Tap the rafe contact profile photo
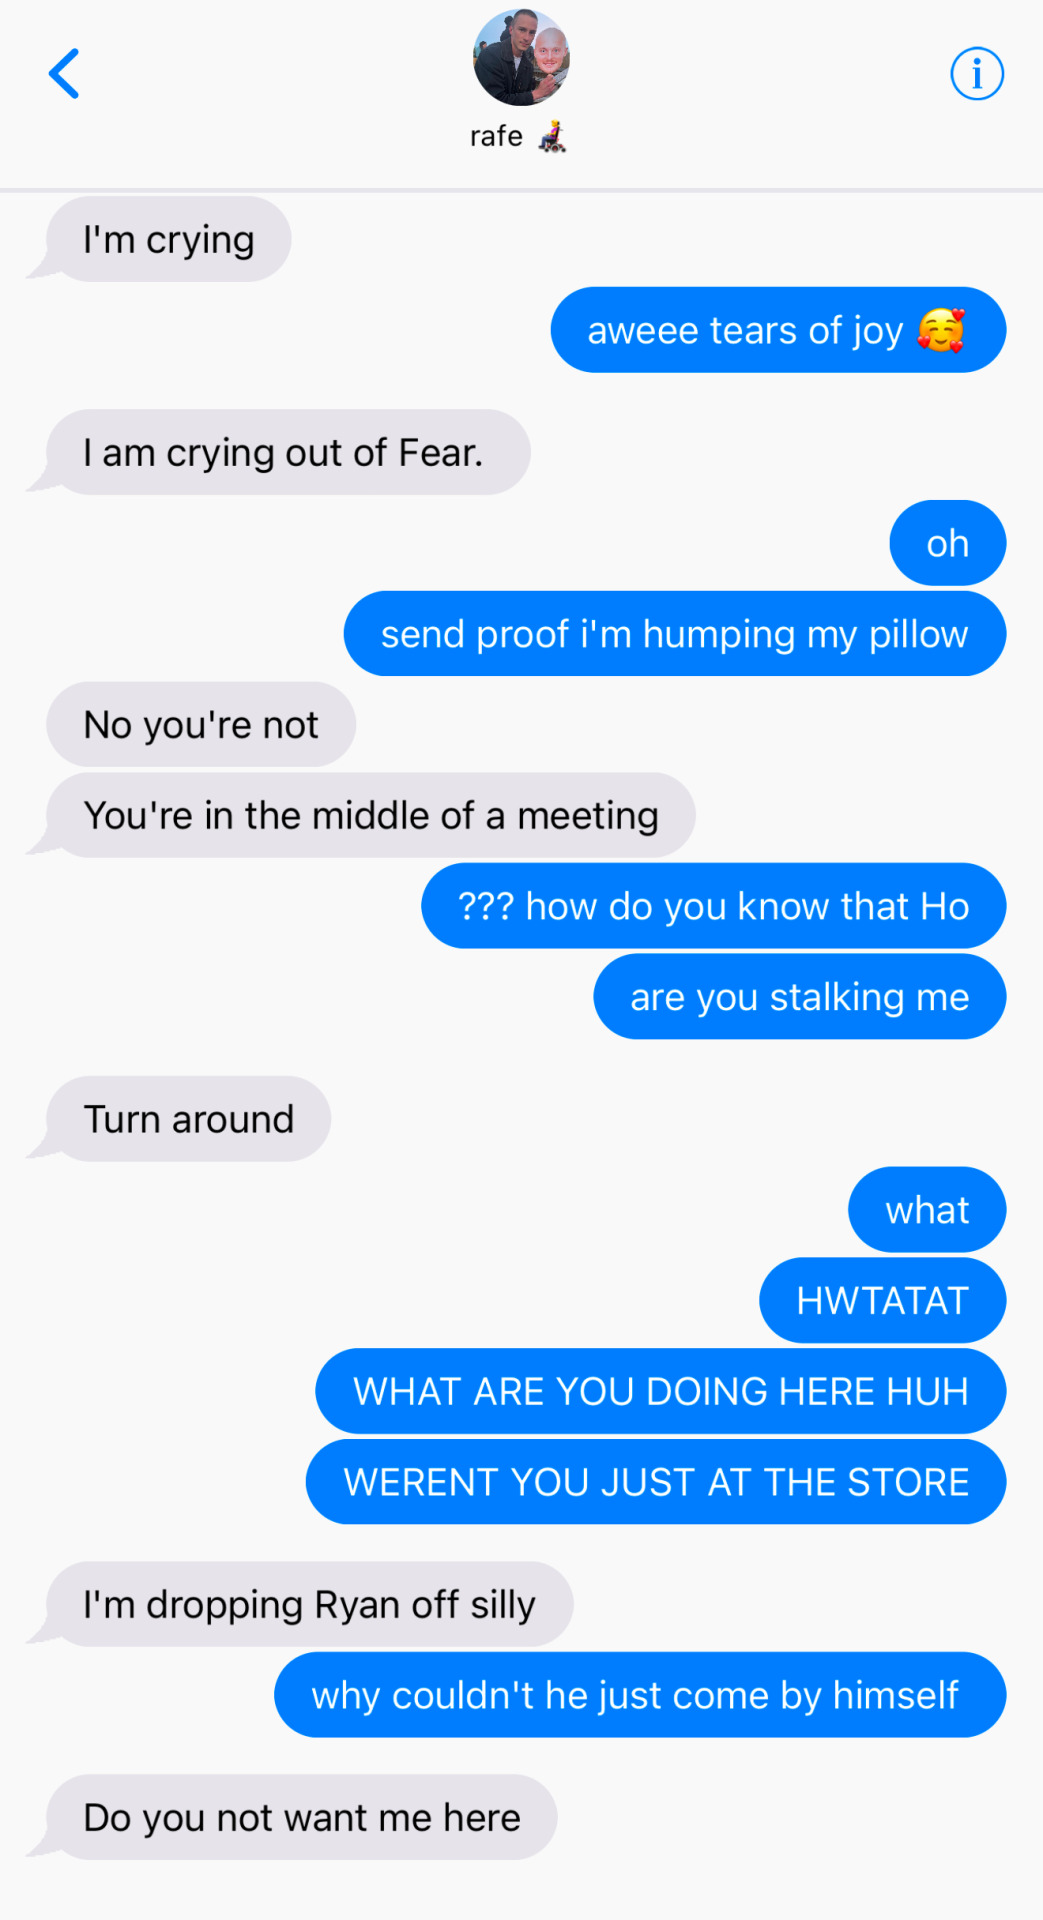 pos(521,58)
